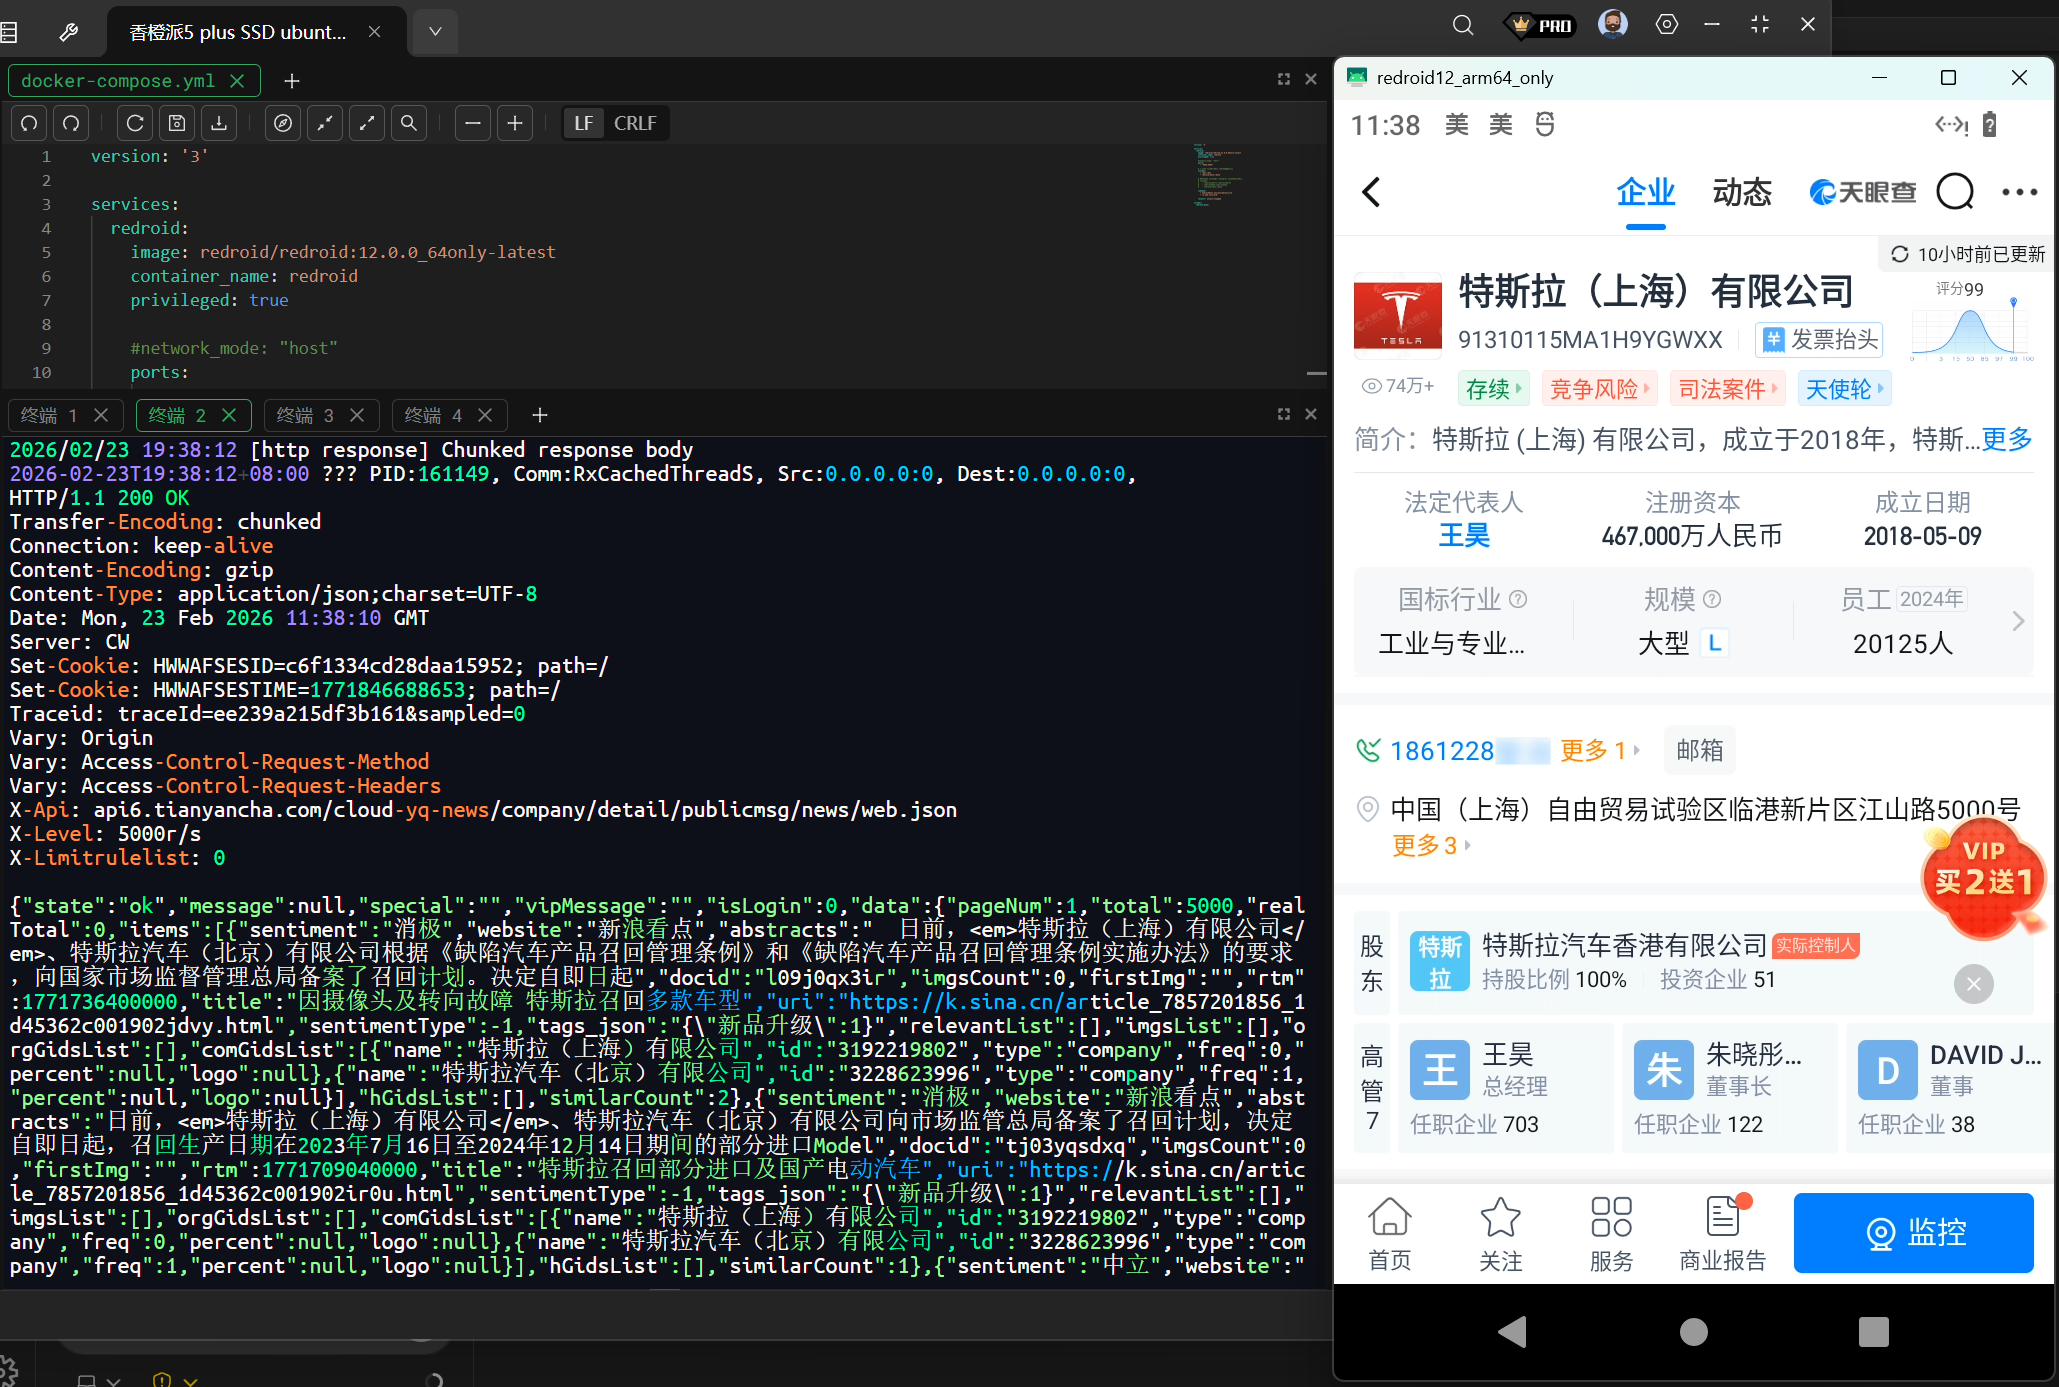Select the 企业 tab in Tianyancha
The height and width of the screenshot is (1387, 2059).
pyautogui.click(x=1646, y=192)
